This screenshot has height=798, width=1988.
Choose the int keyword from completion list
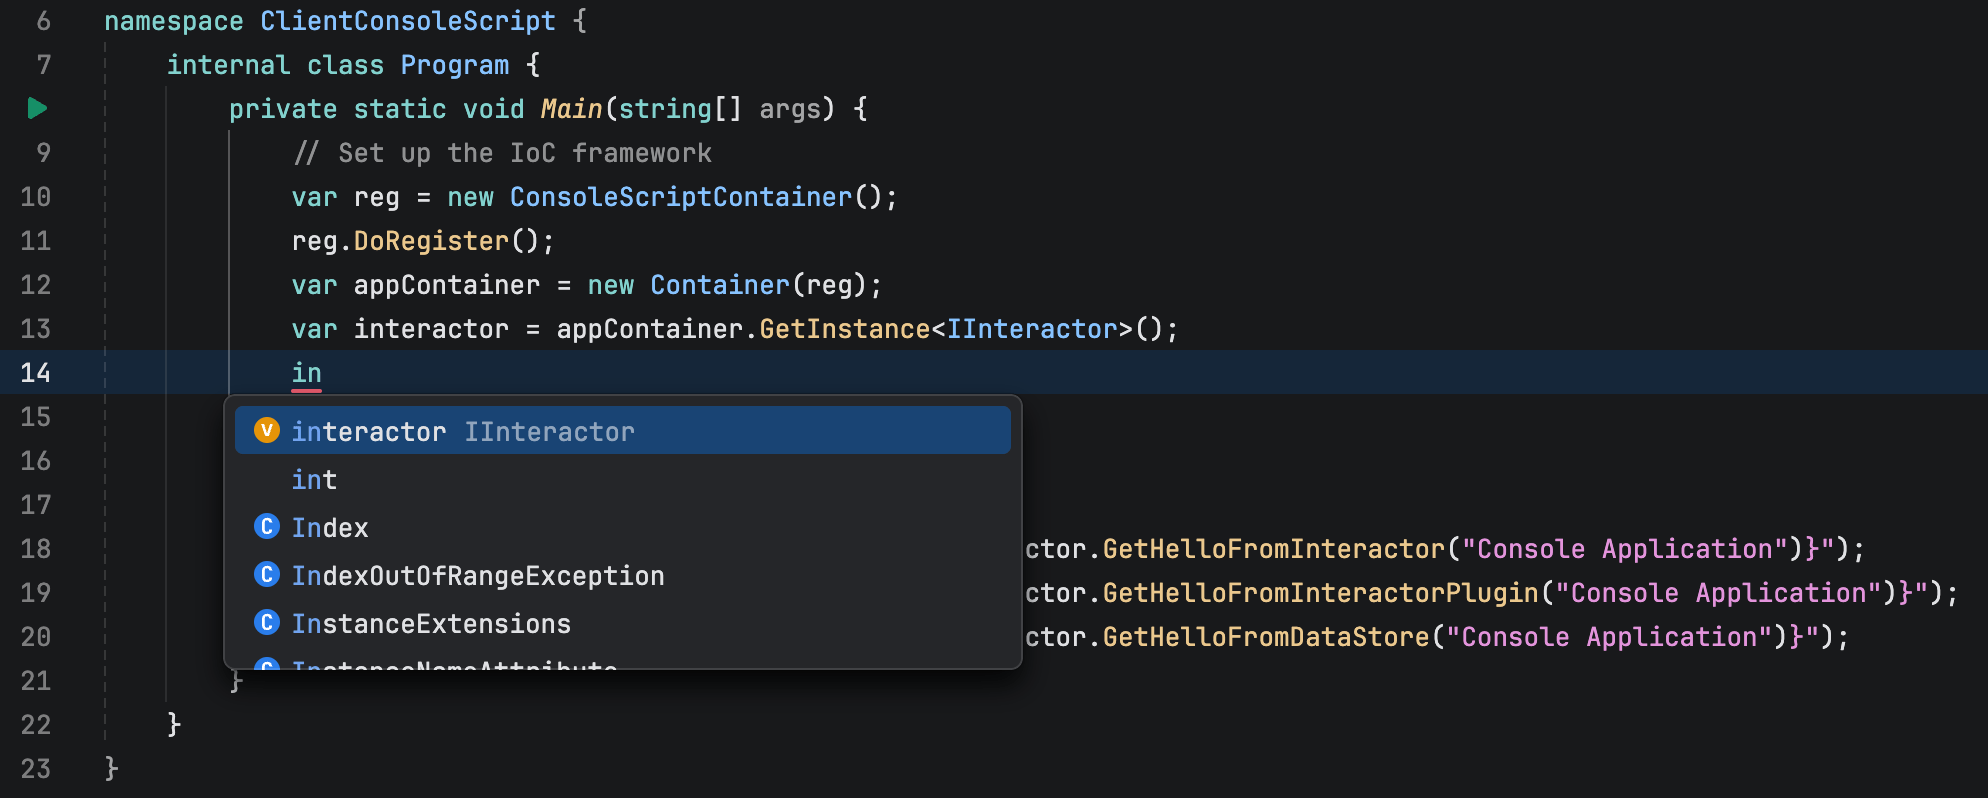pyautogui.click(x=314, y=480)
